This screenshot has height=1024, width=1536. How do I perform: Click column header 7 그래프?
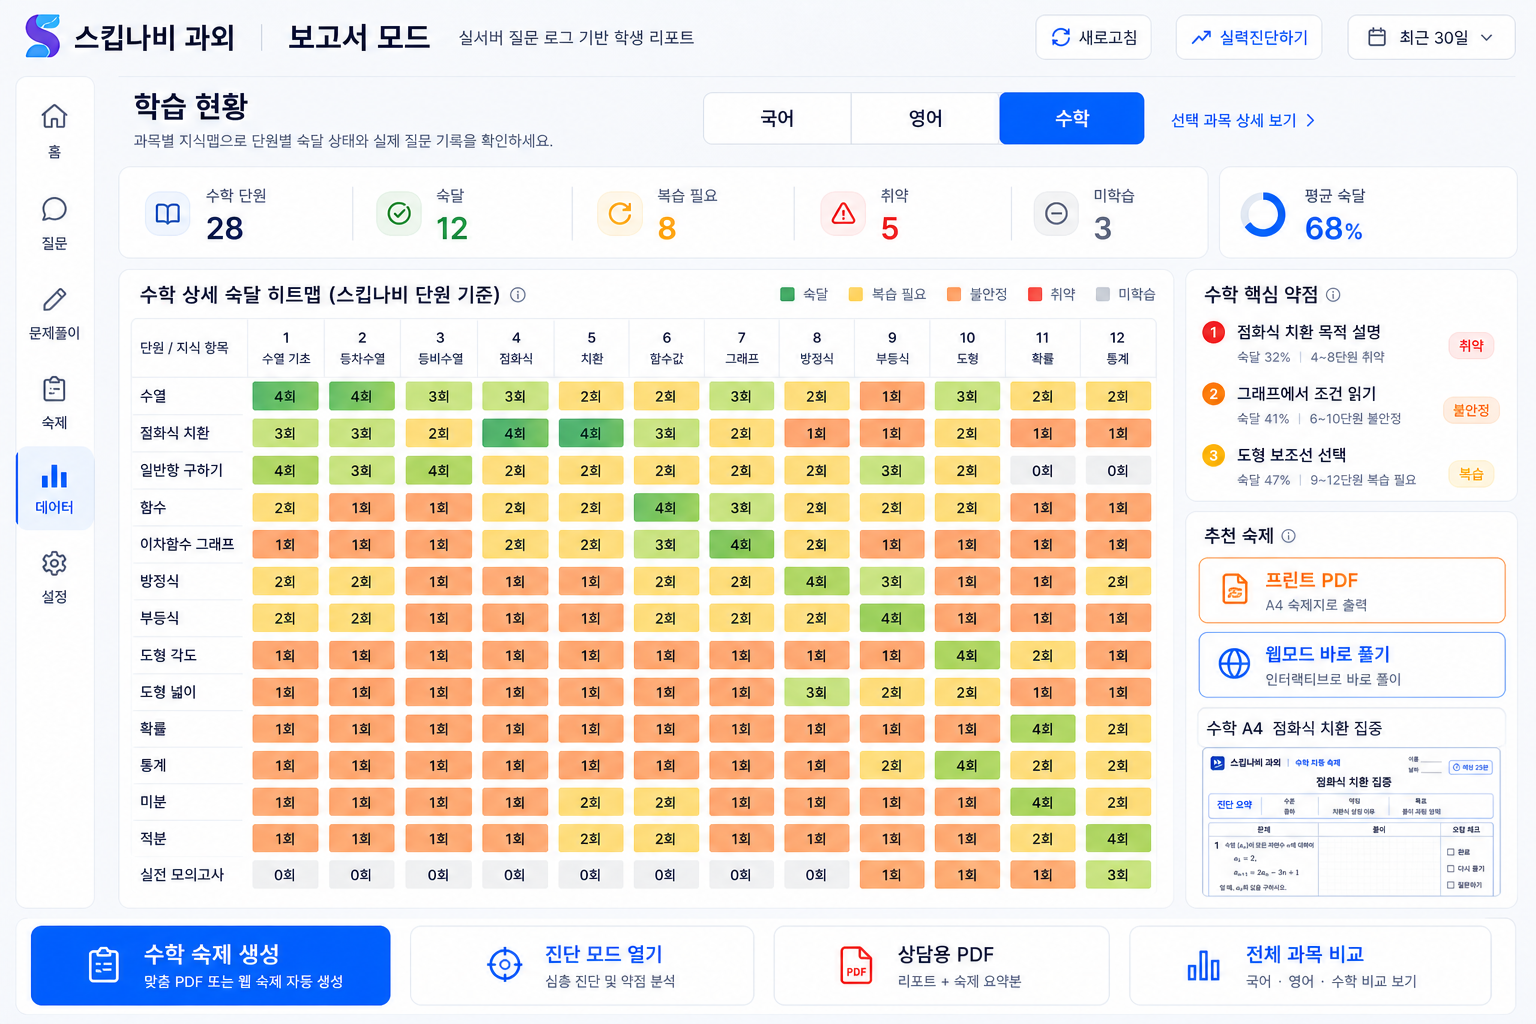click(x=741, y=348)
